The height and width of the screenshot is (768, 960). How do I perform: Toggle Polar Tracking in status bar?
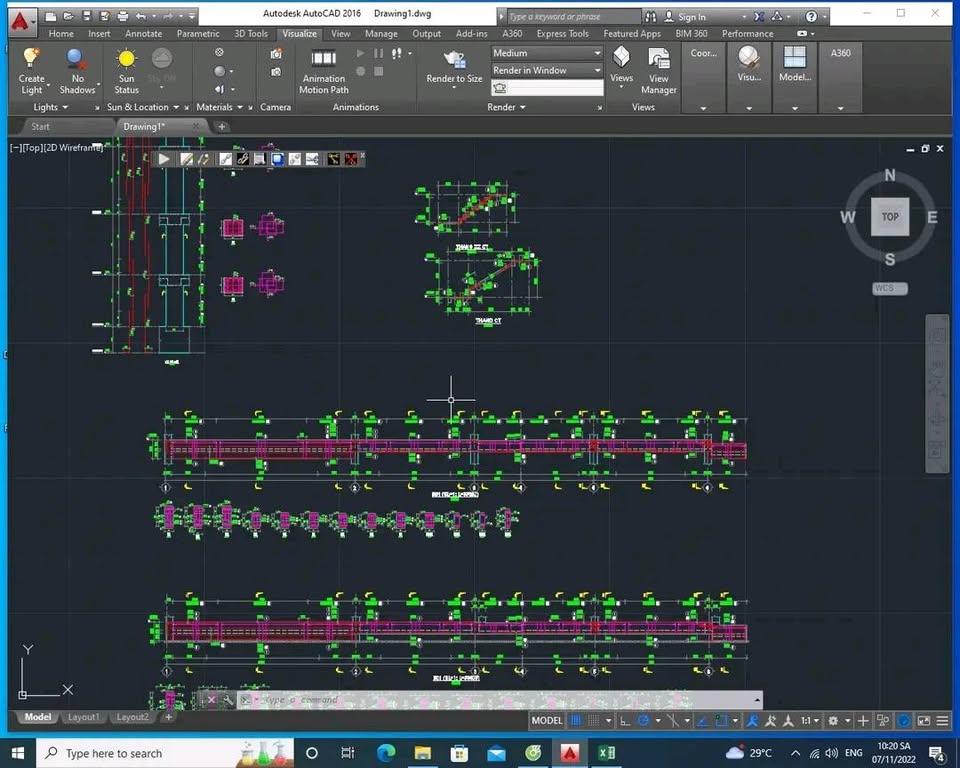click(x=643, y=721)
